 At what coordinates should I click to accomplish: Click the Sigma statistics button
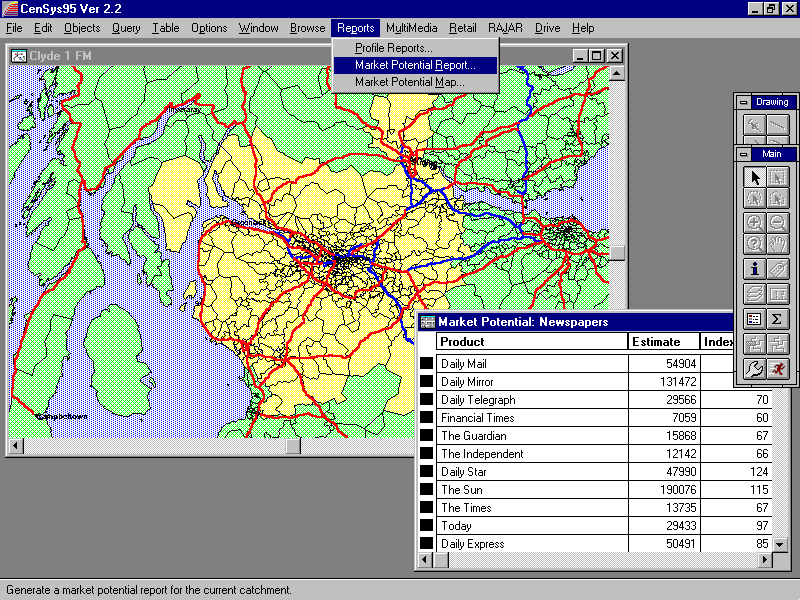pos(778,319)
